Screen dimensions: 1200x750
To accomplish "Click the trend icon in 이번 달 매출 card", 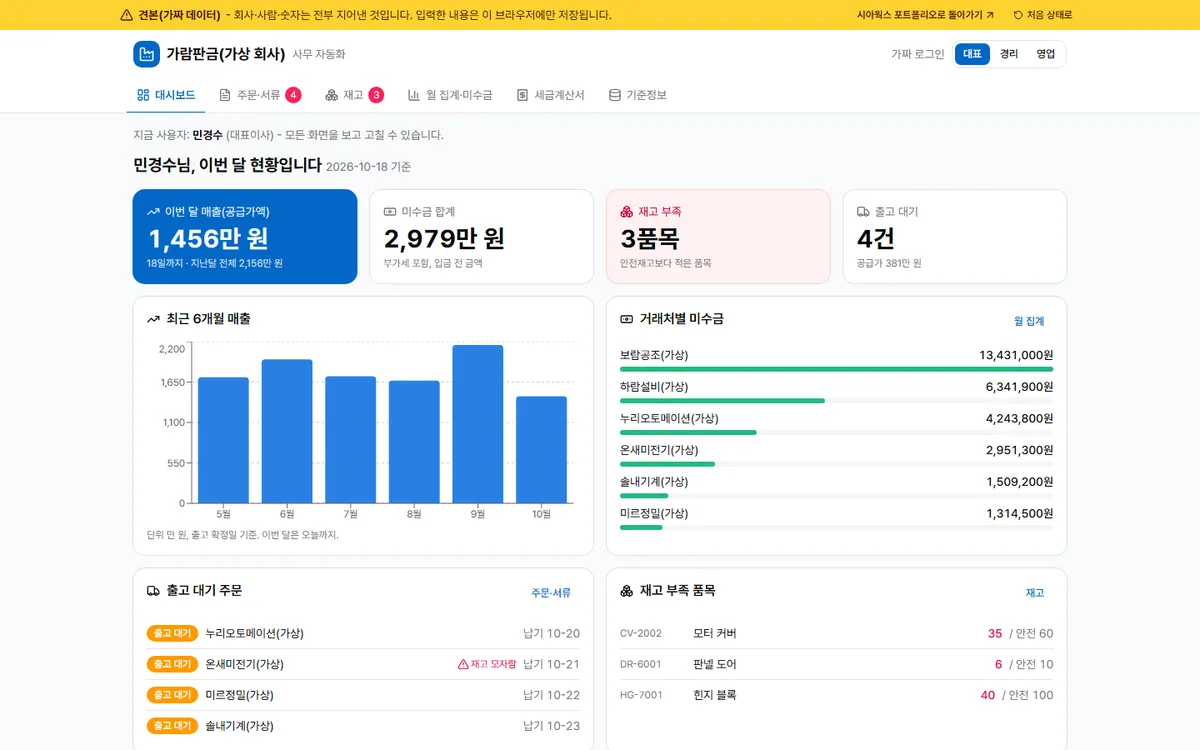I will pos(153,212).
